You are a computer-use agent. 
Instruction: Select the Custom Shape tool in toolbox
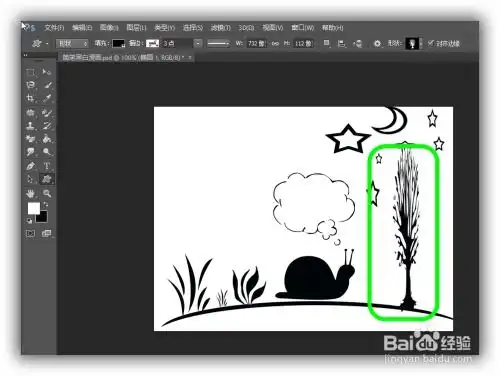point(47,179)
